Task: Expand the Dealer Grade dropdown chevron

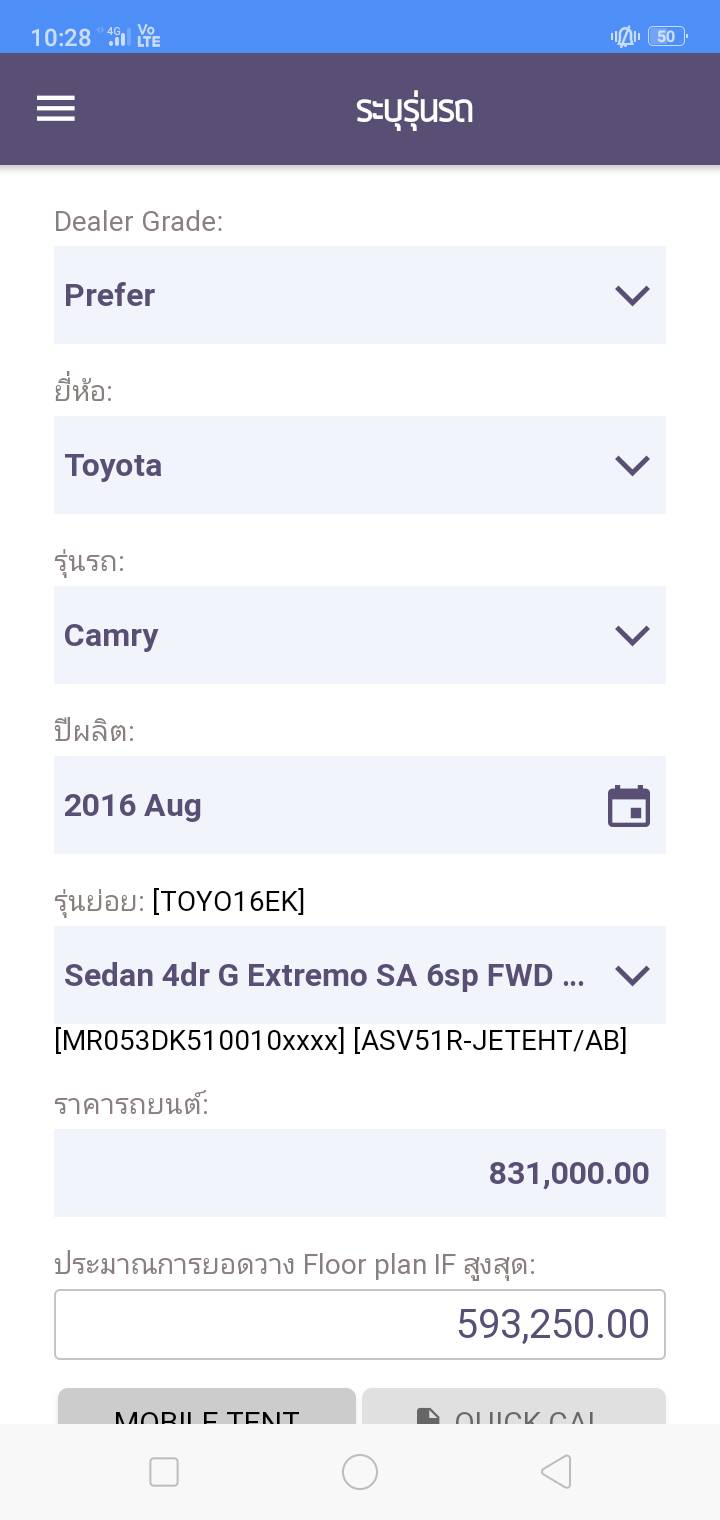Action: [x=632, y=295]
